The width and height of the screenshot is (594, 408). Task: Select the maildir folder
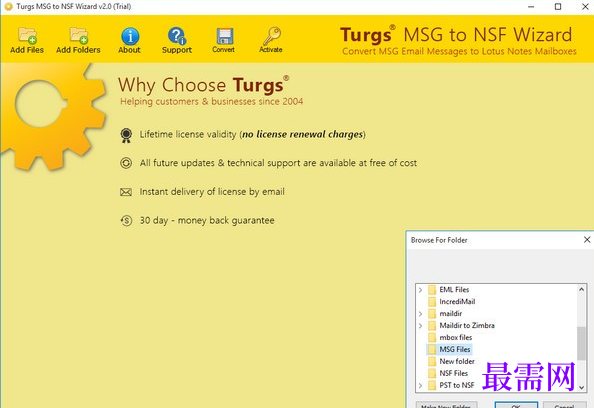(450, 314)
